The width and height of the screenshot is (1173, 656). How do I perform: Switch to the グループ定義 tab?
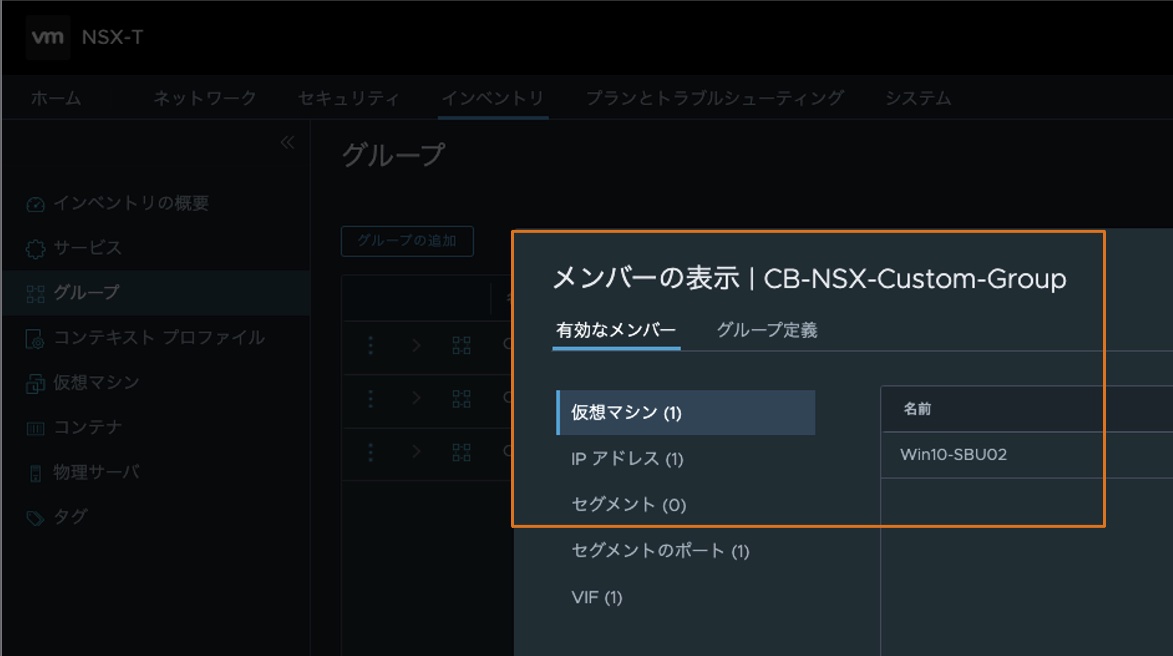click(x=767, y=330)
